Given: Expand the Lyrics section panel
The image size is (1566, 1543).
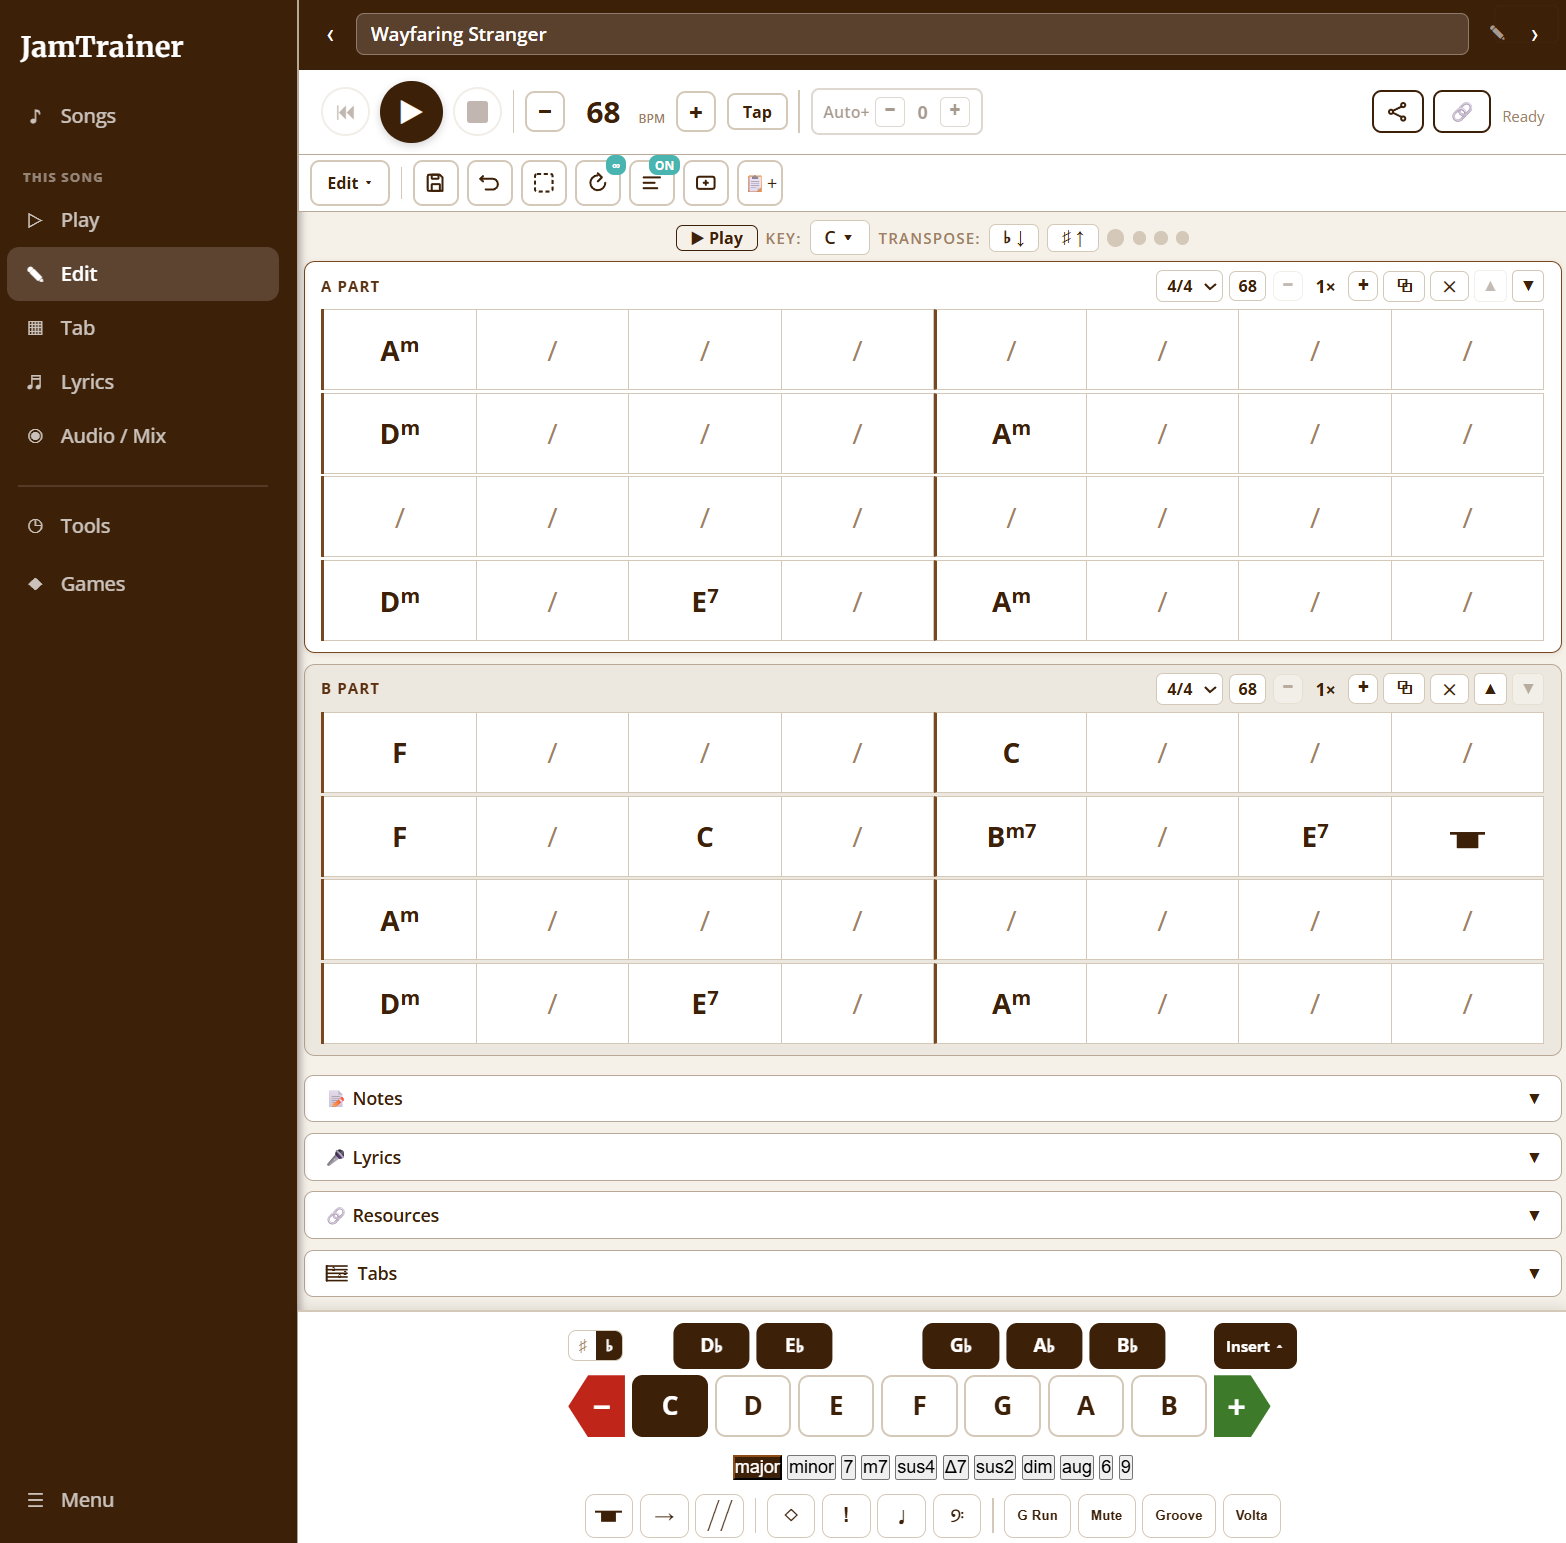Looking at the screenshot, I should coord(932,1157).
